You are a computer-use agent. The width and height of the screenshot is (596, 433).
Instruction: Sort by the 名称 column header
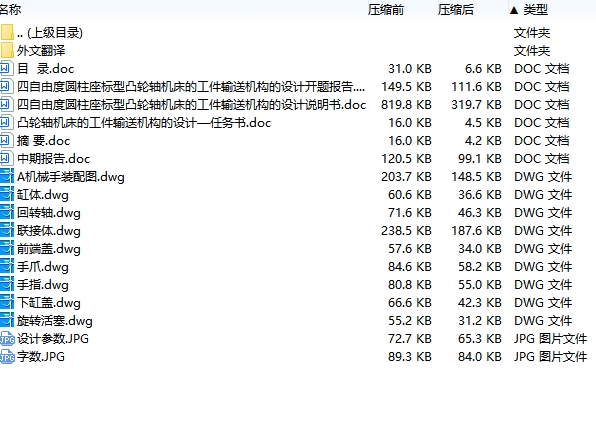[11, 10]
